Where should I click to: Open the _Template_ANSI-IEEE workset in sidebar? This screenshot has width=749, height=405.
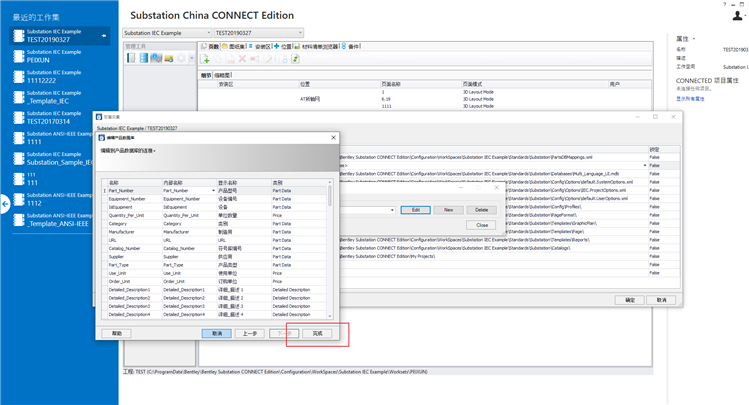coord(54,220)
